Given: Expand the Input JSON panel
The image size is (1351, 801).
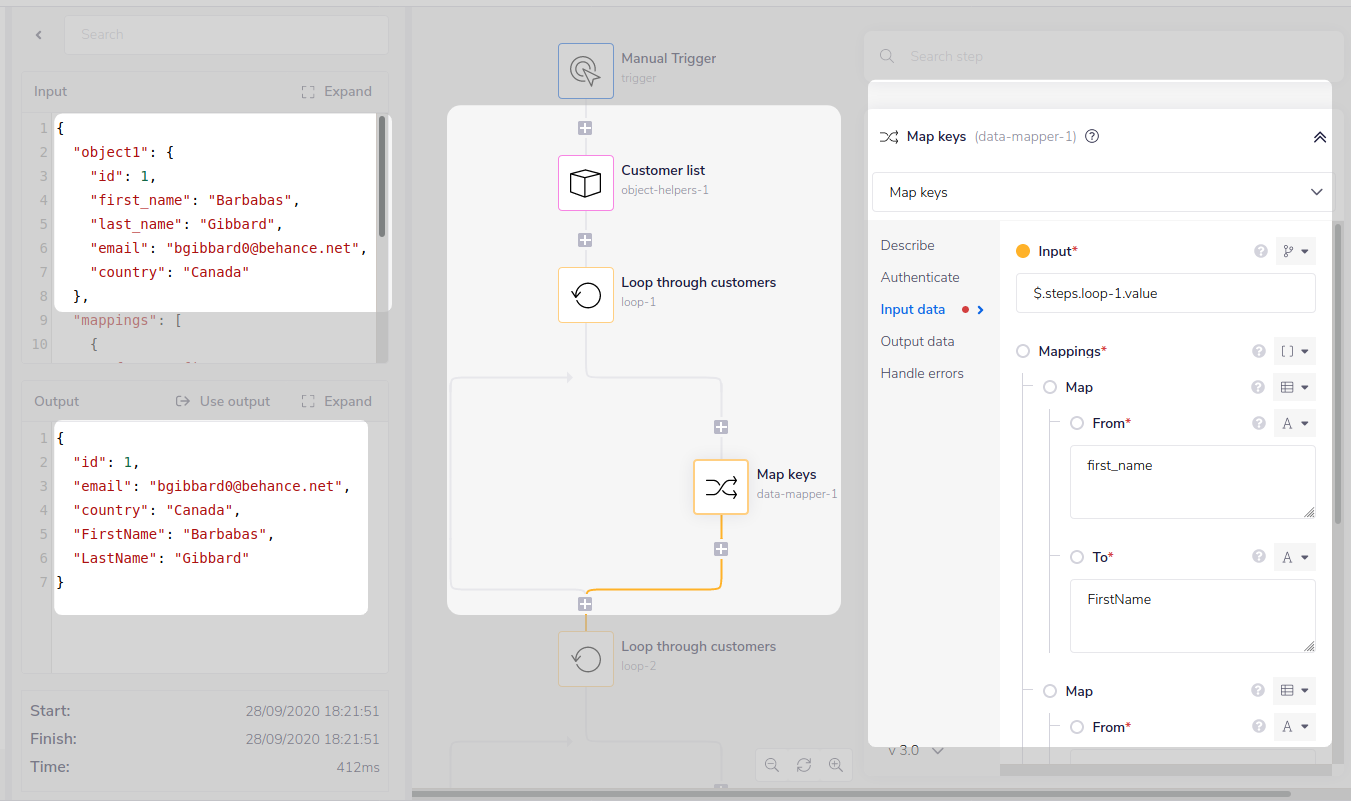Looking at the screenshot, I should pos(337,91).
